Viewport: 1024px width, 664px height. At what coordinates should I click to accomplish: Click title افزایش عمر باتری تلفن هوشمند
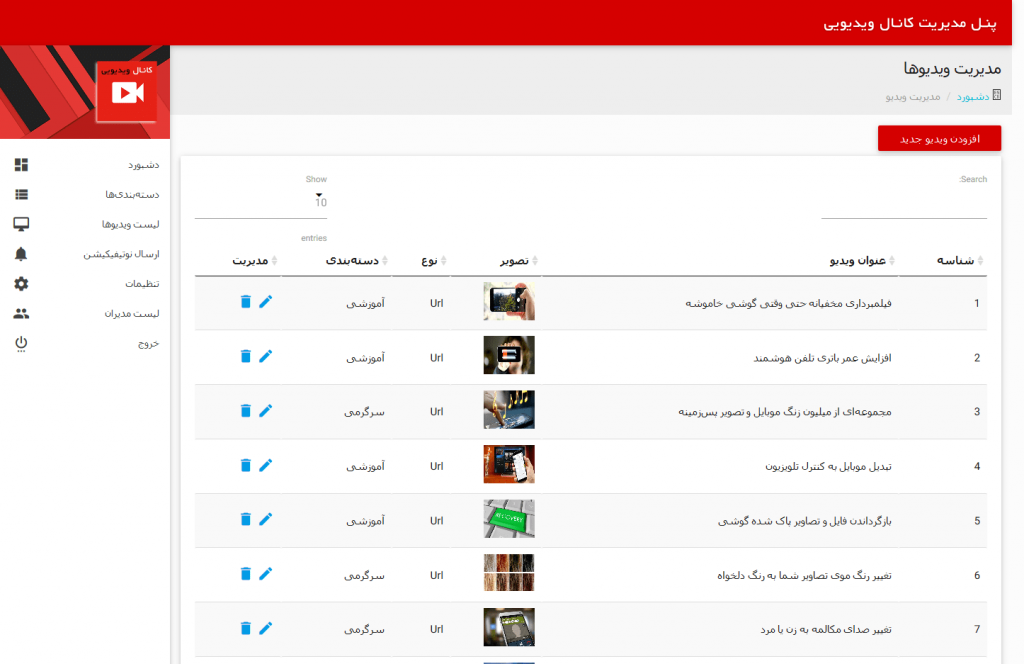coord(822,358)
